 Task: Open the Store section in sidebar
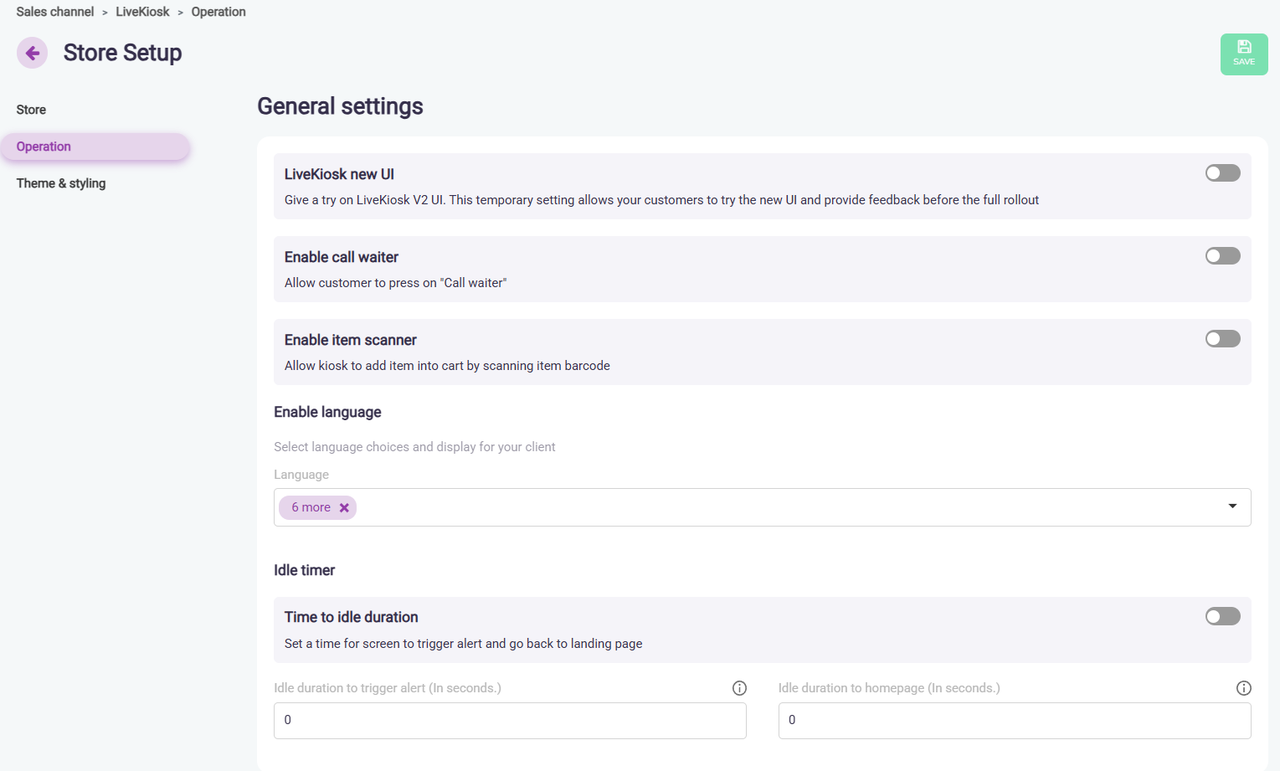[31, 110]
